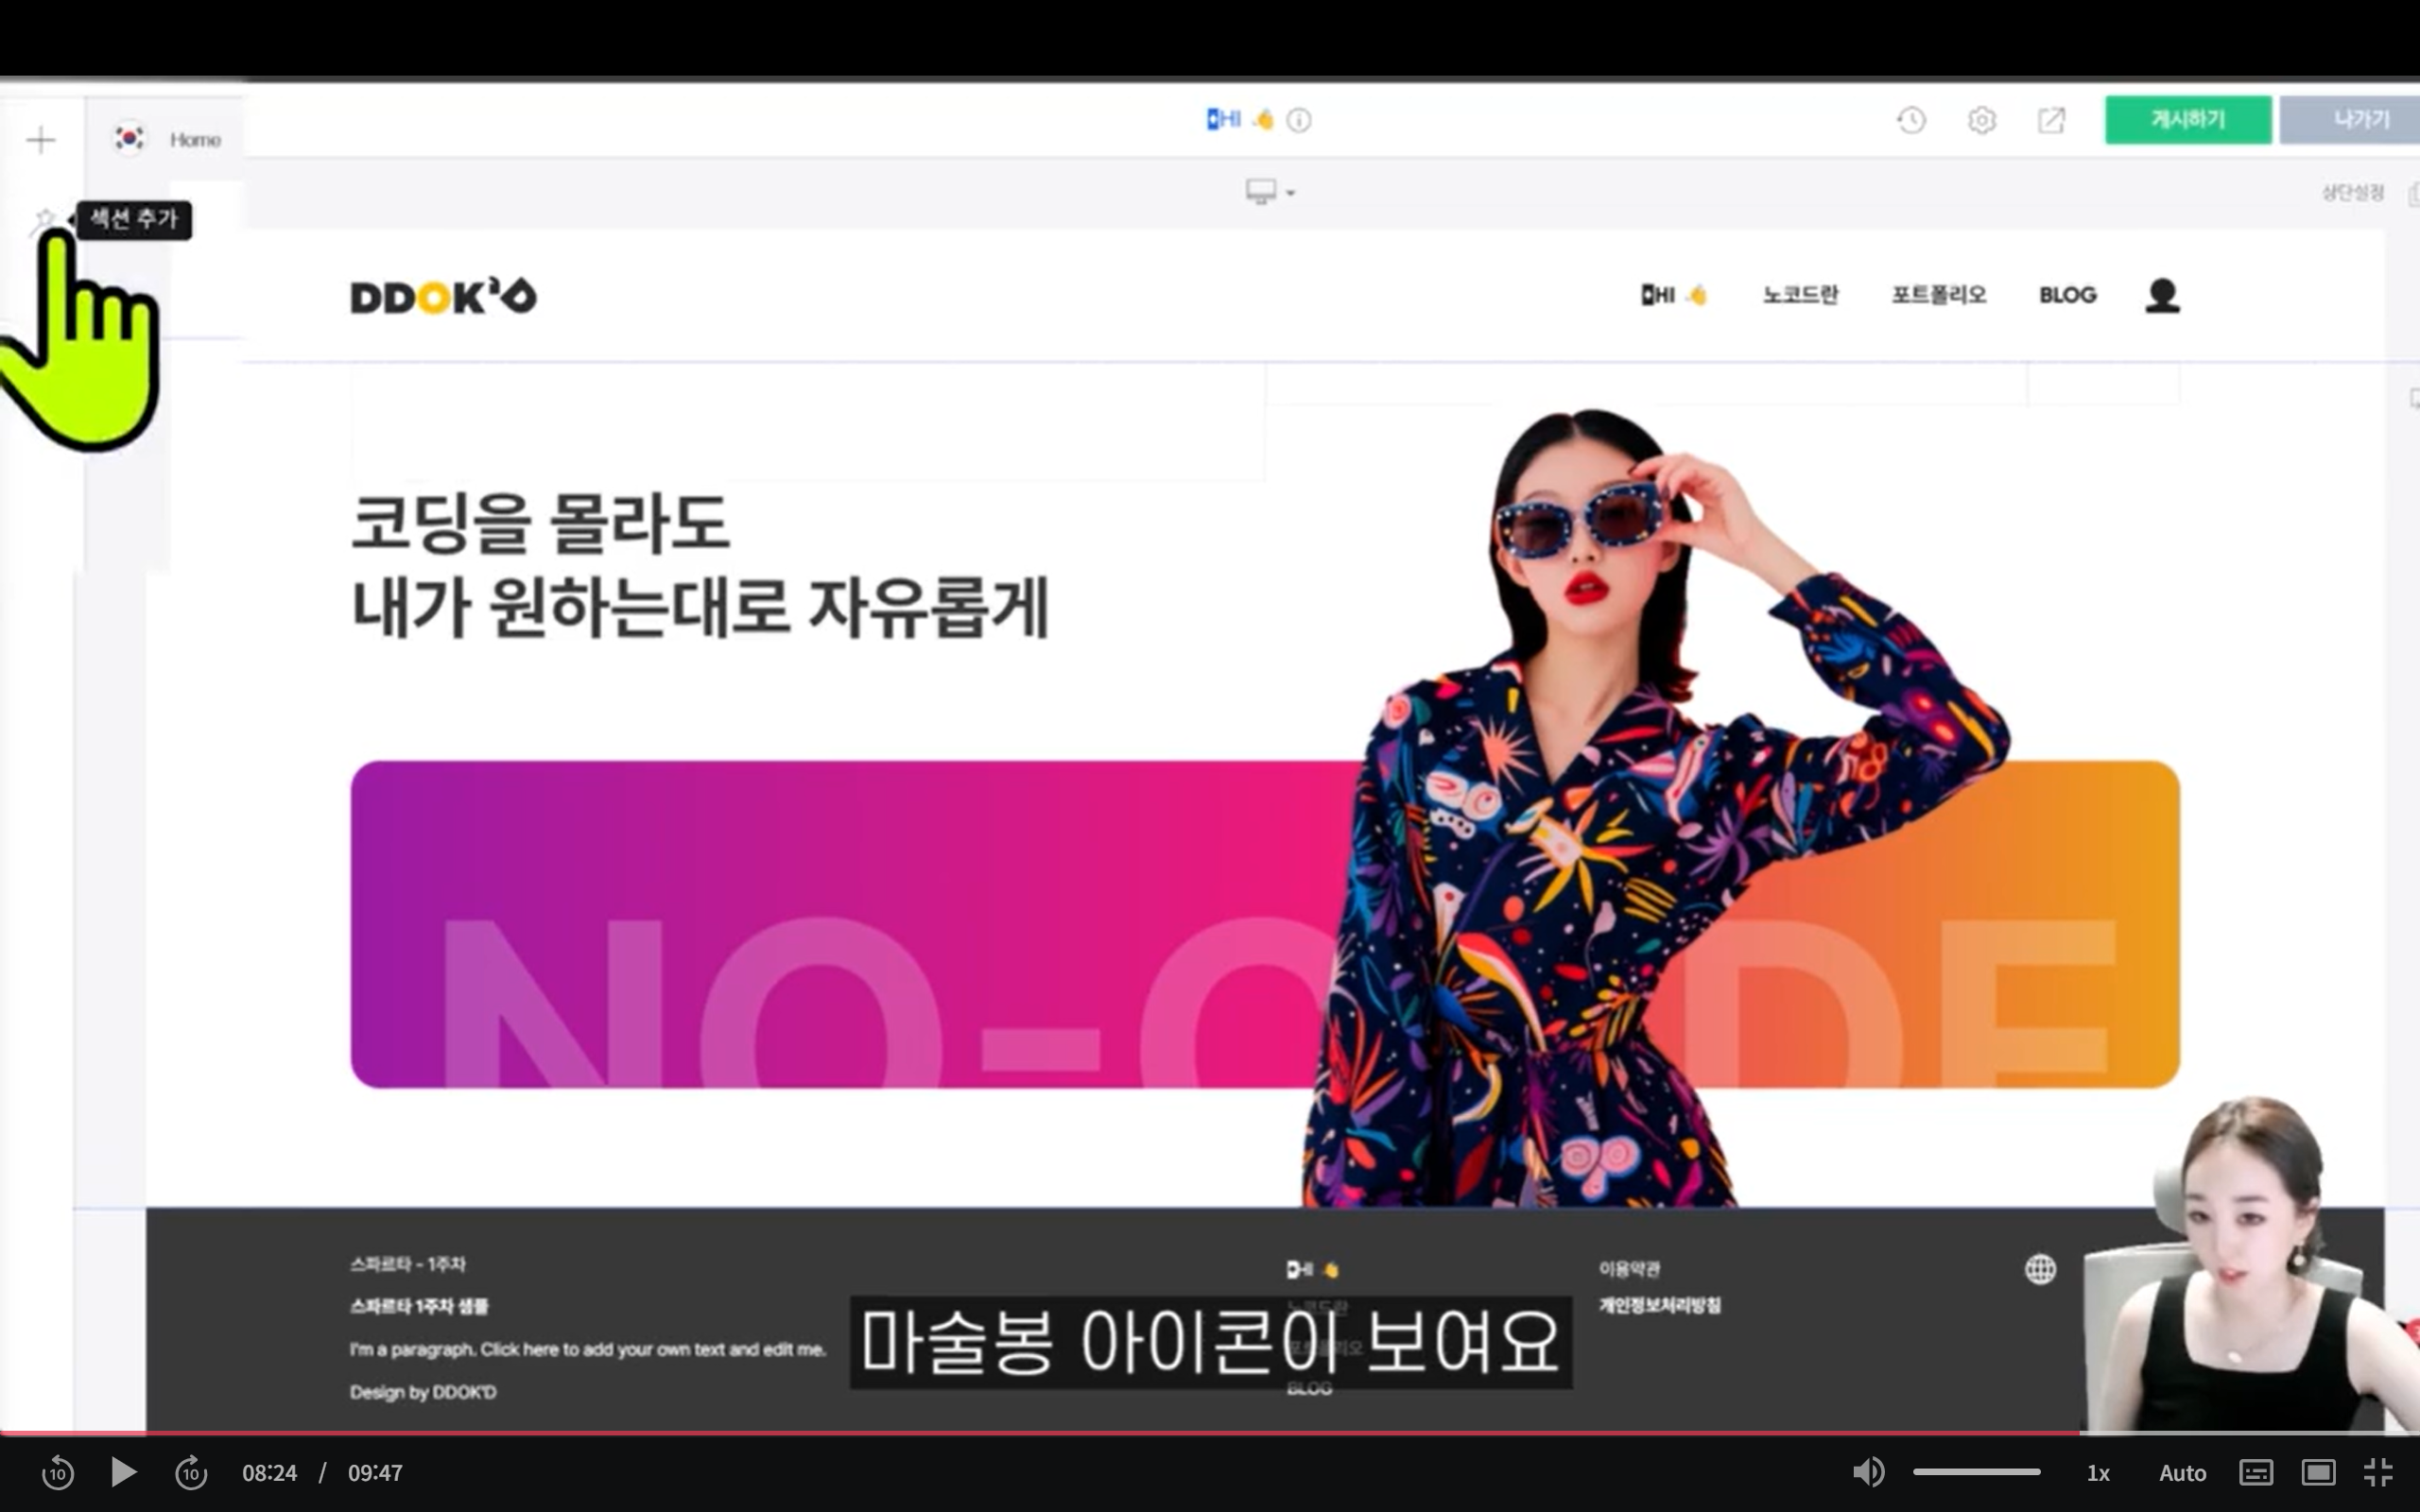Select the headline text 코딩을 몰라도
This screenshot has height=1512, width=2420.
[540, 523]
